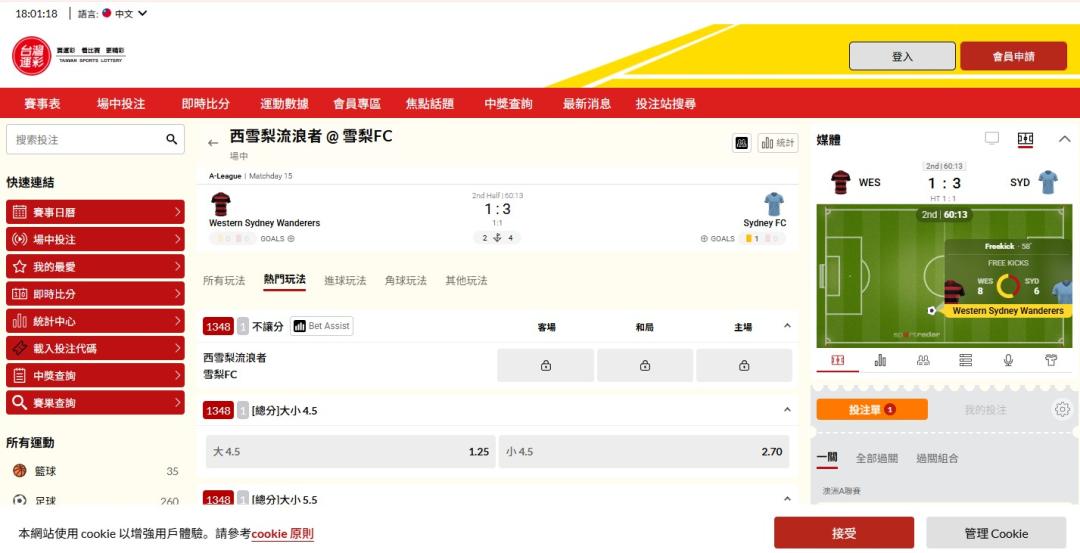Open the language 中文 dropdown

[x=125, y=13]
